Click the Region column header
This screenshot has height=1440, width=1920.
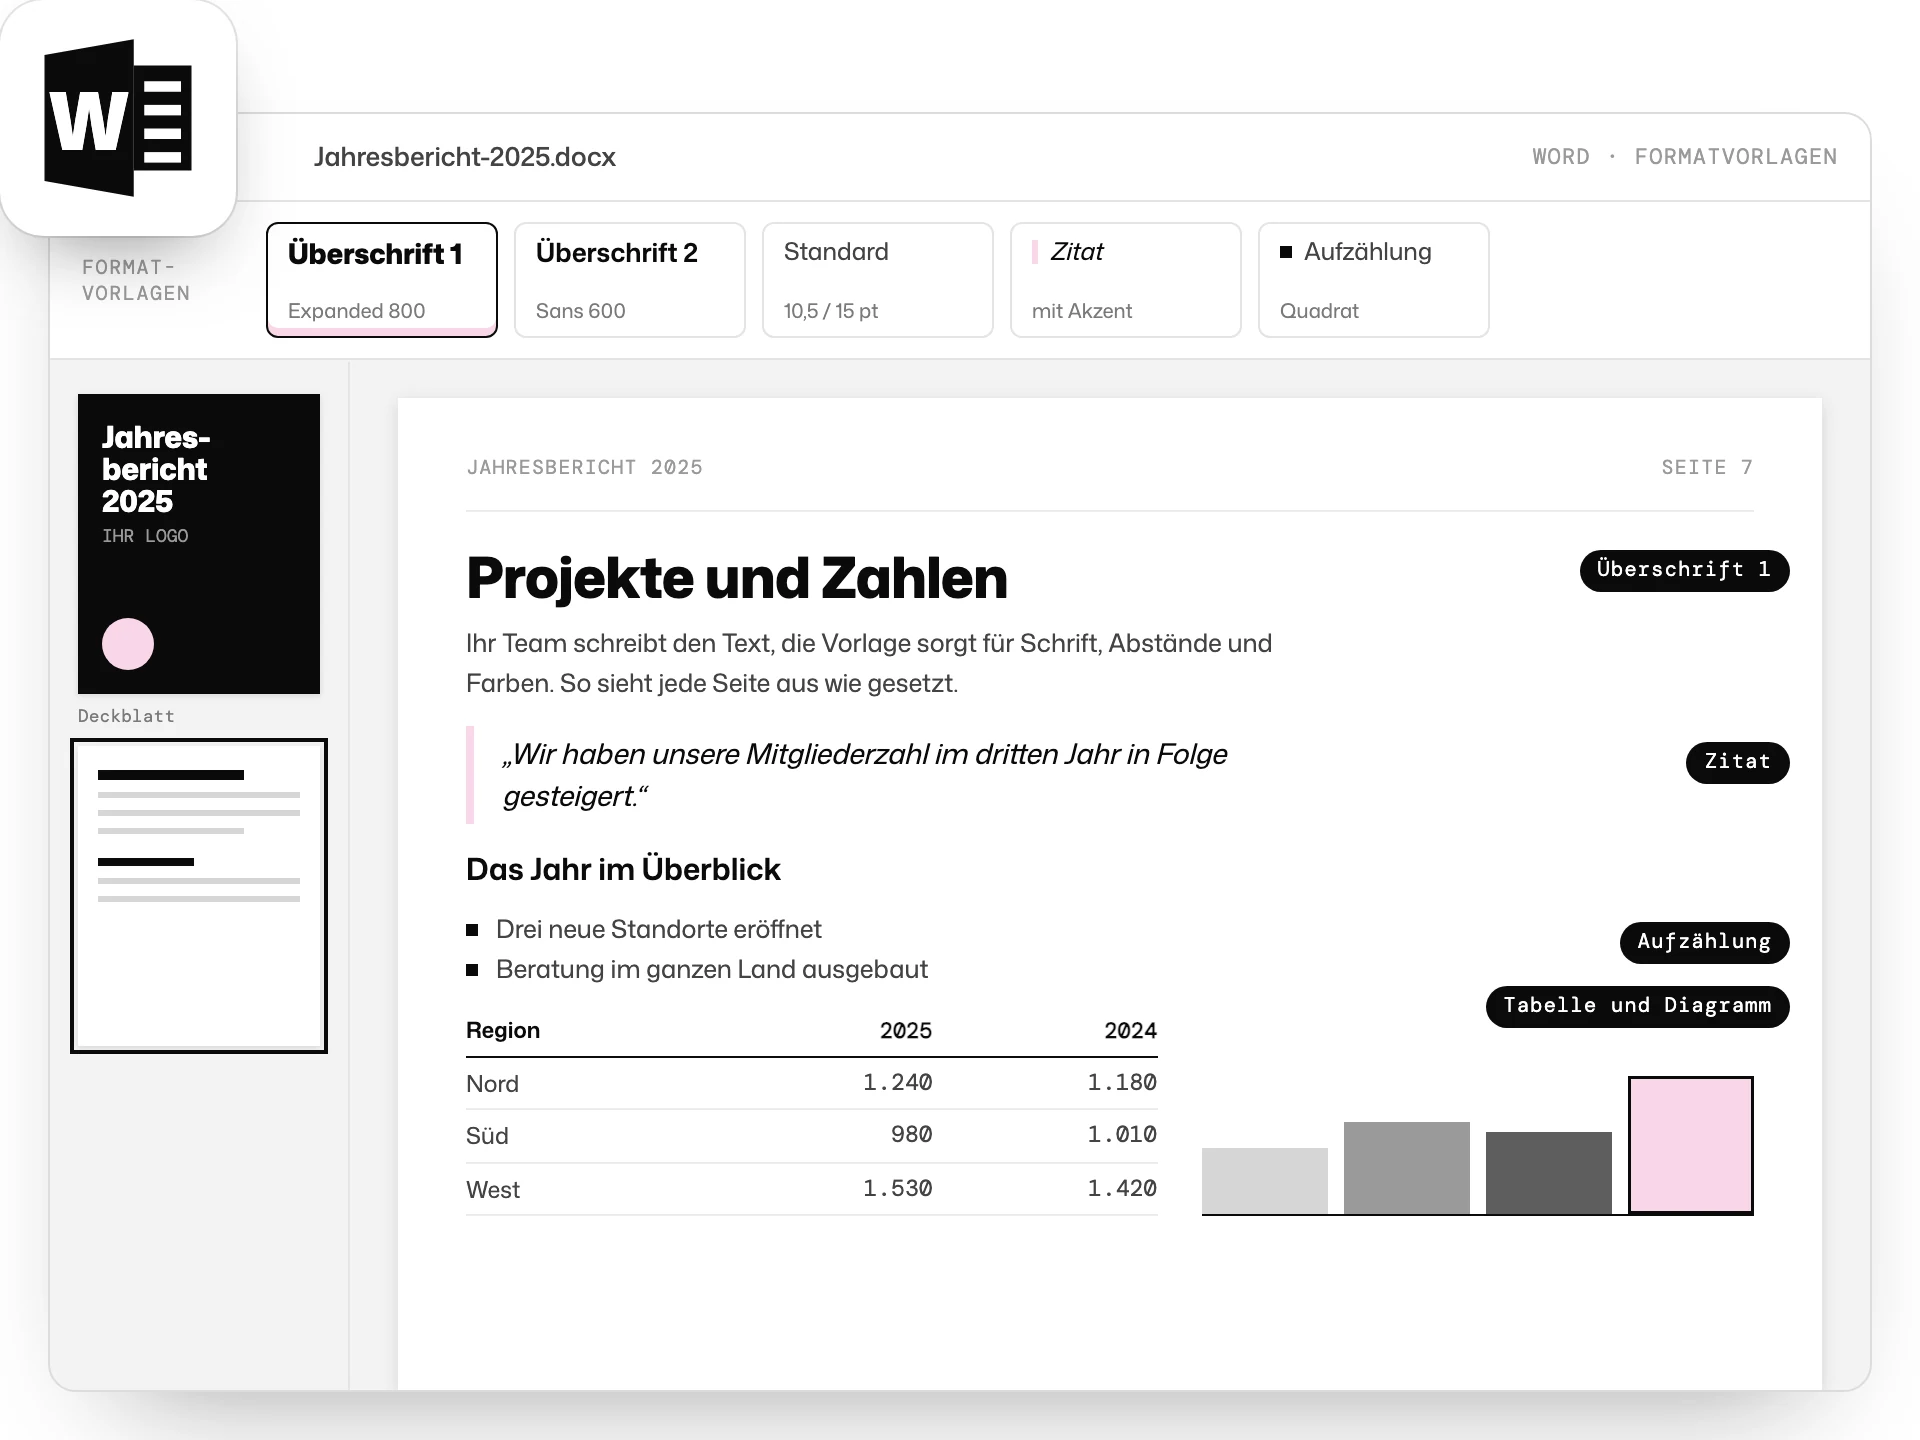click(x=503, y=1030)
